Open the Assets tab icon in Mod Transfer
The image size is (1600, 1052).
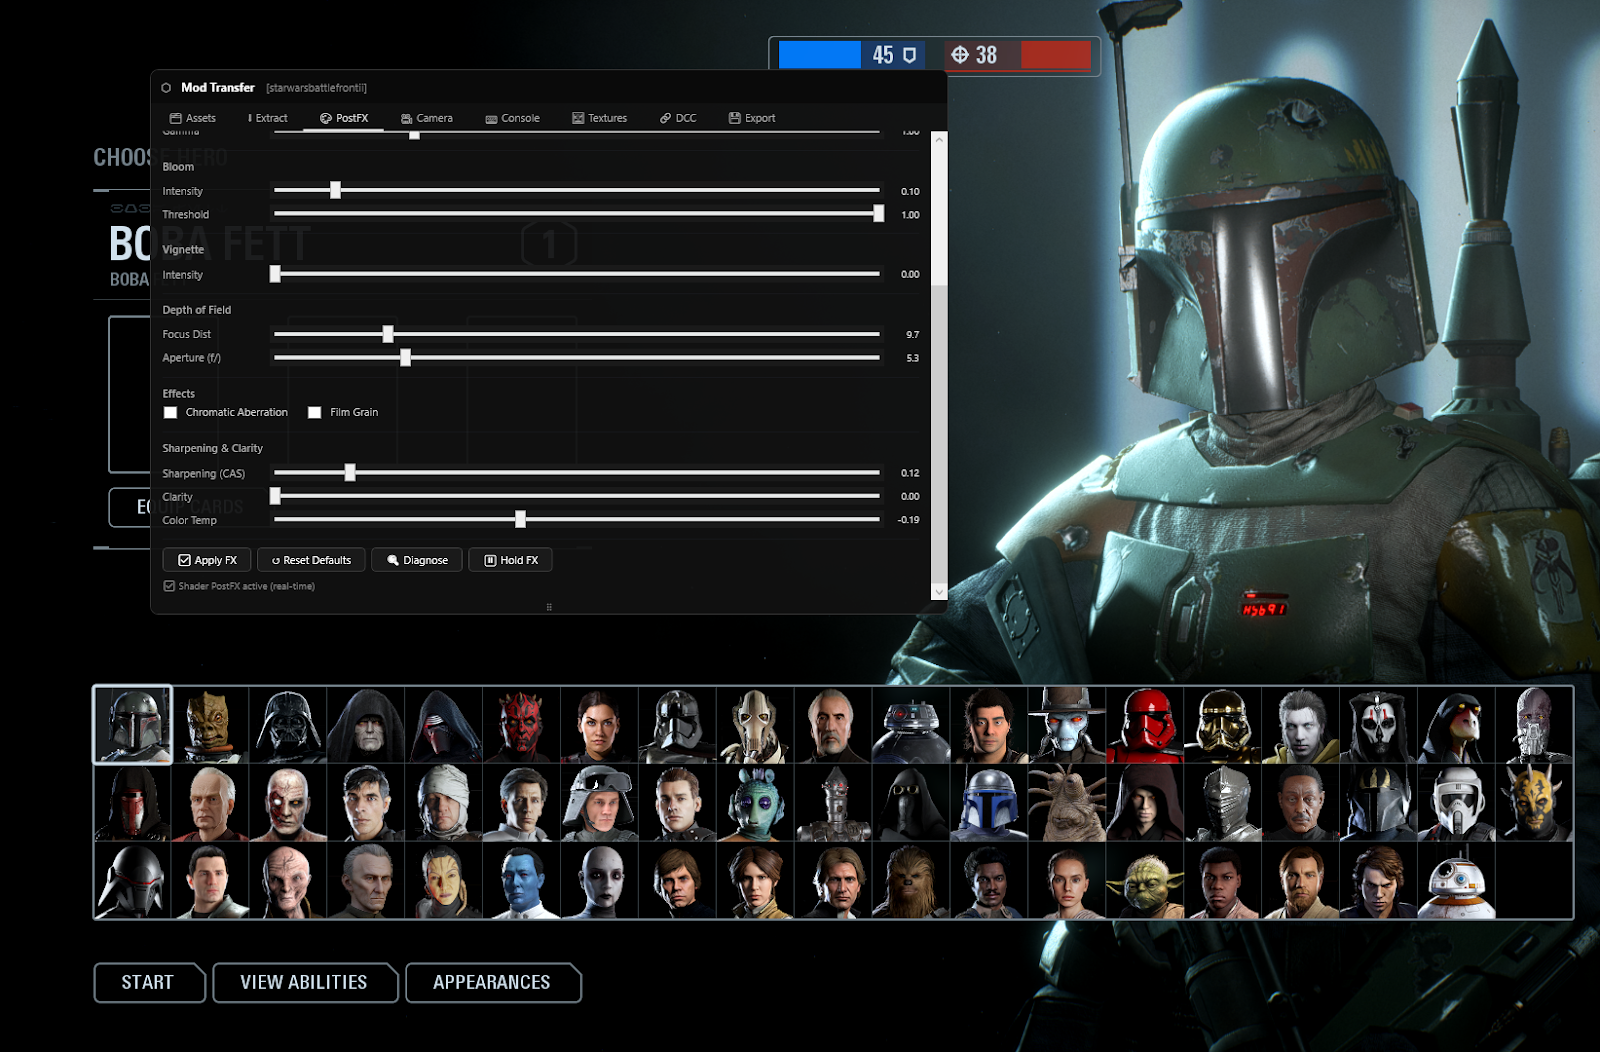tap(174, 118)
